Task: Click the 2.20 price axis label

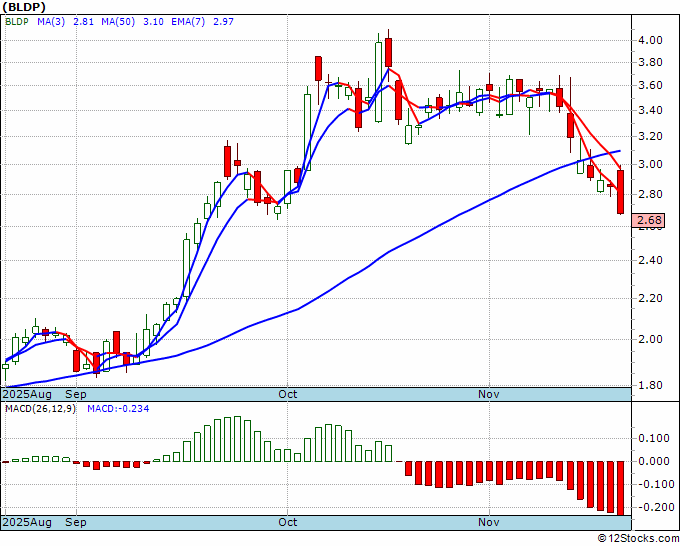Action: [650, 298]
